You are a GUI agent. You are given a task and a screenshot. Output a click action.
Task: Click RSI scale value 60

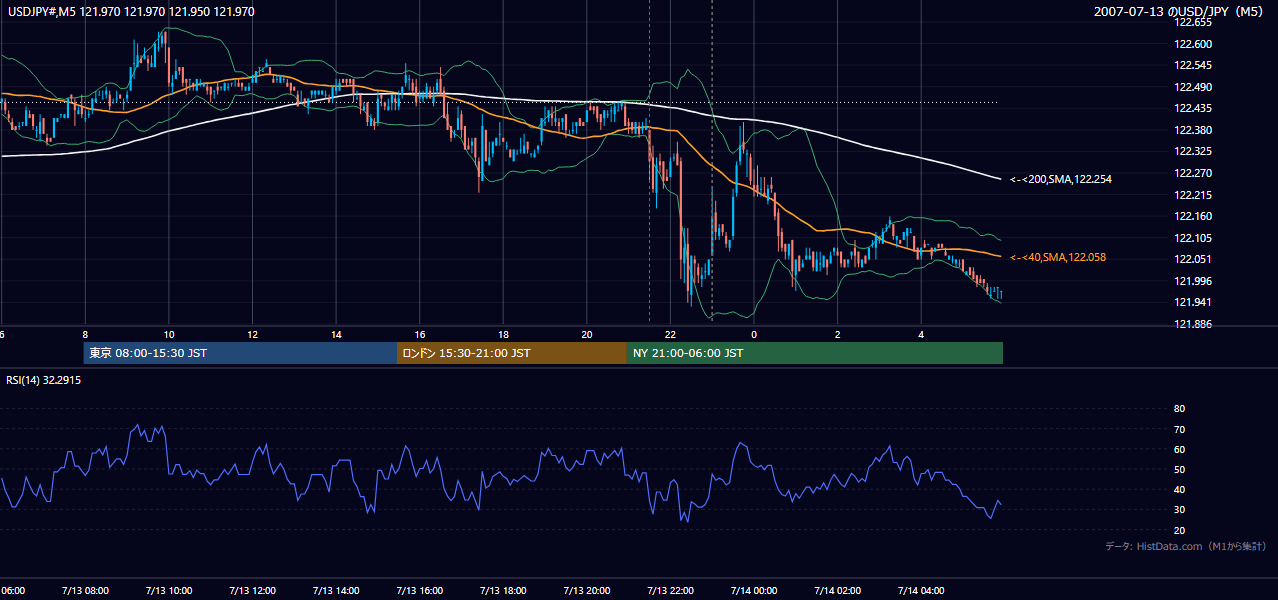1179,449
